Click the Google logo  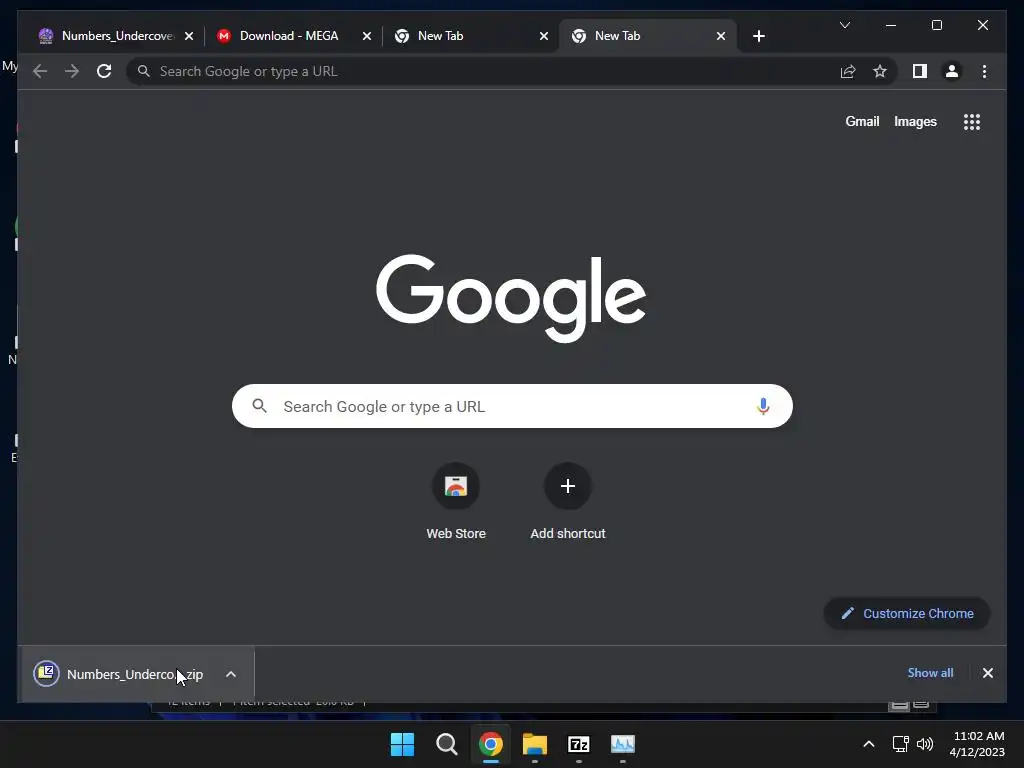[511, 297]
